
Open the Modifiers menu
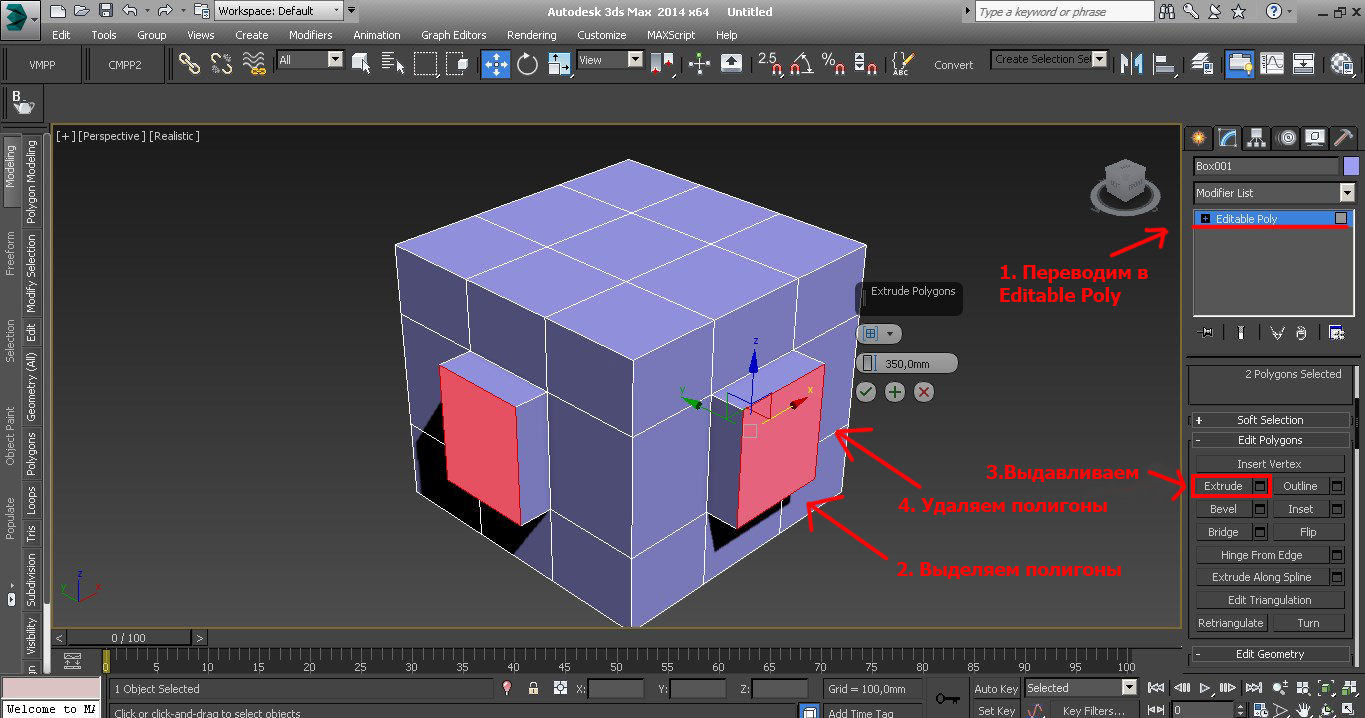(310, 35)
